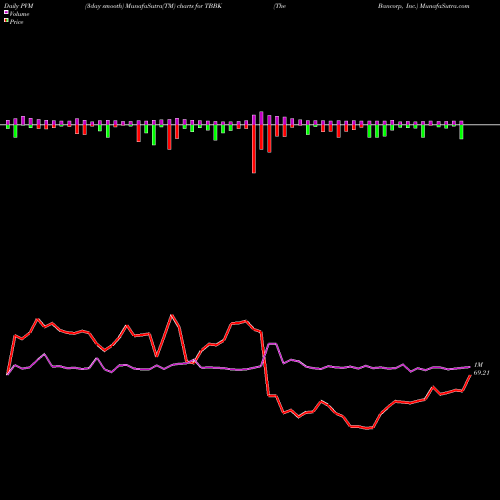500x500 pixels.
Task: Click the red price line's highest peak
Action: pos(171,315)
